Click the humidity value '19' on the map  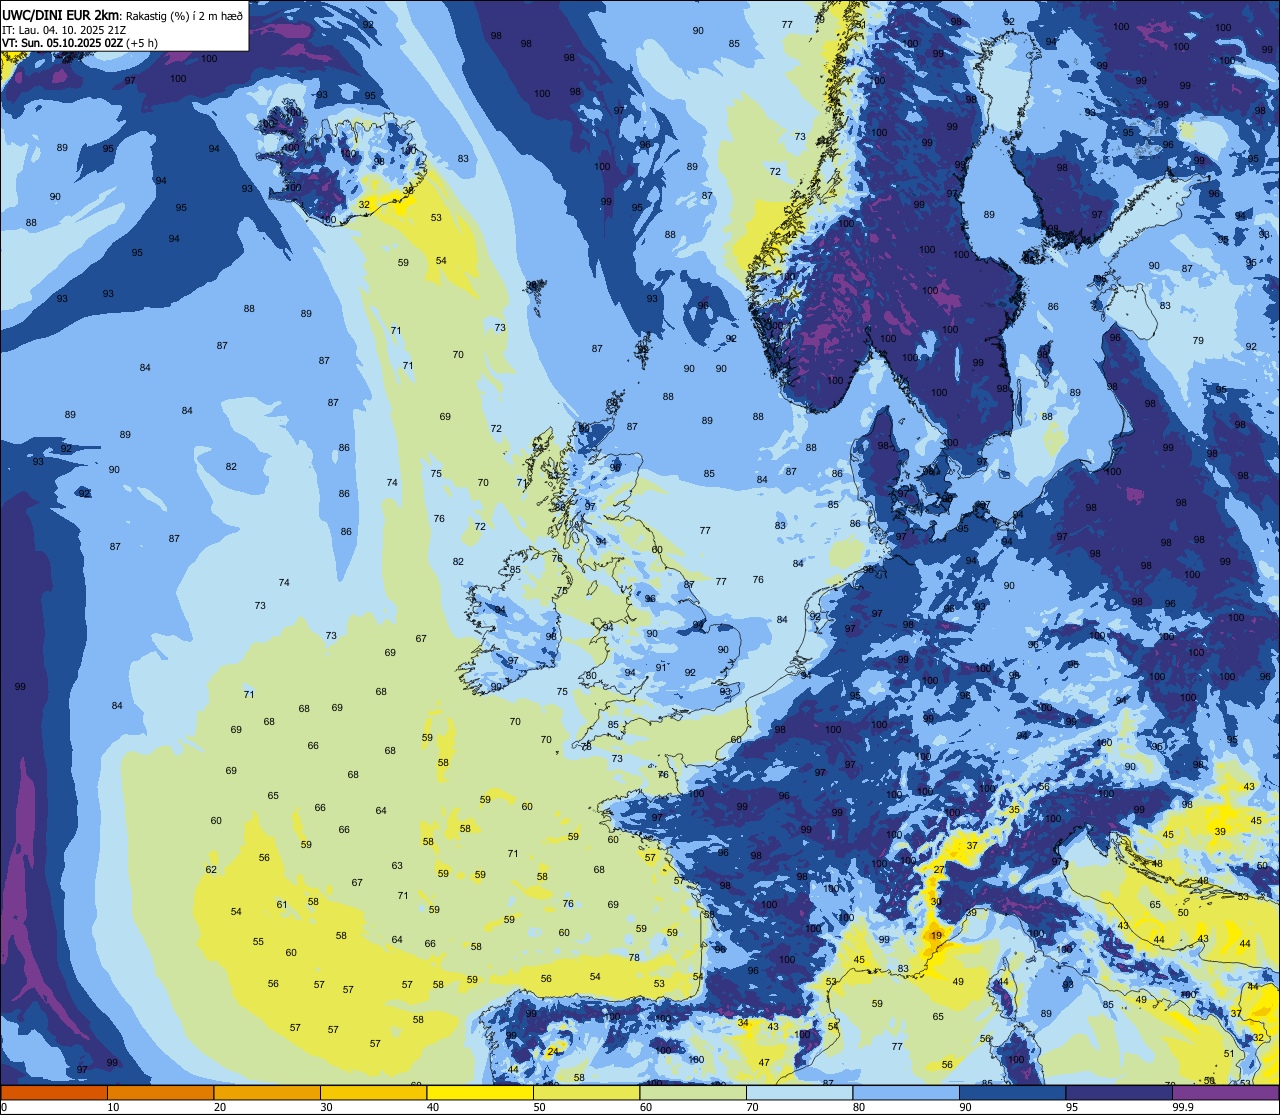point(936,935)
